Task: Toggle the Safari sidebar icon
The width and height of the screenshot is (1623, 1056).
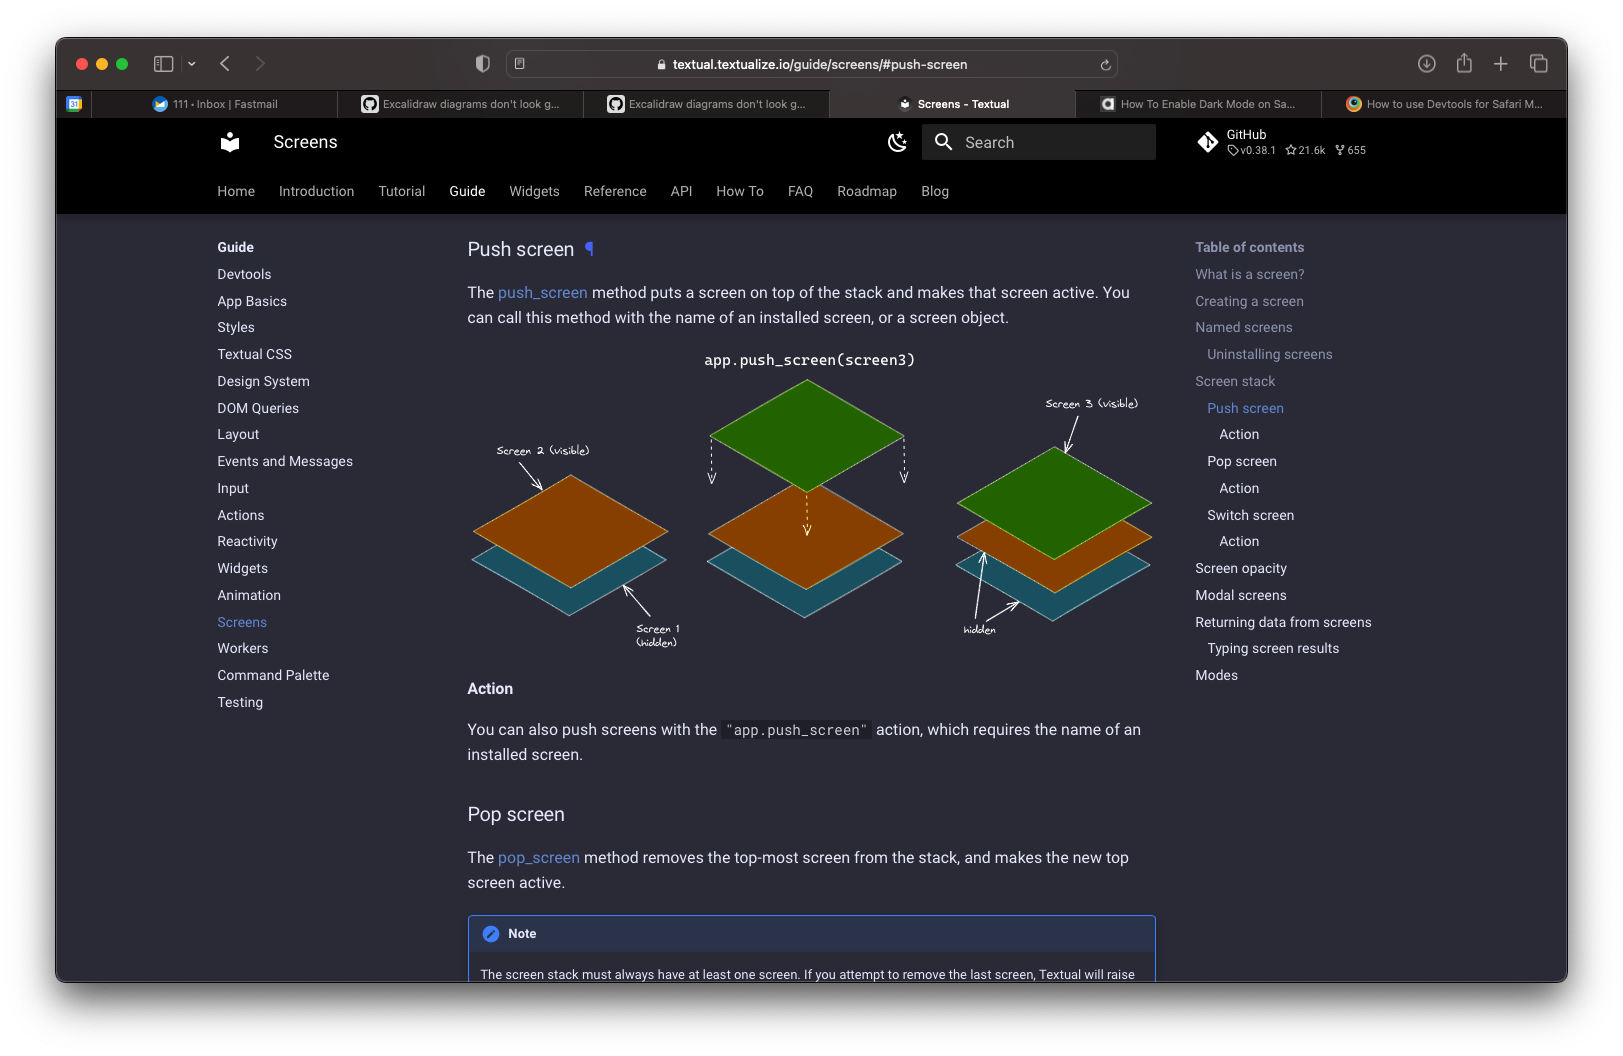Action: (x=163, y=64)
